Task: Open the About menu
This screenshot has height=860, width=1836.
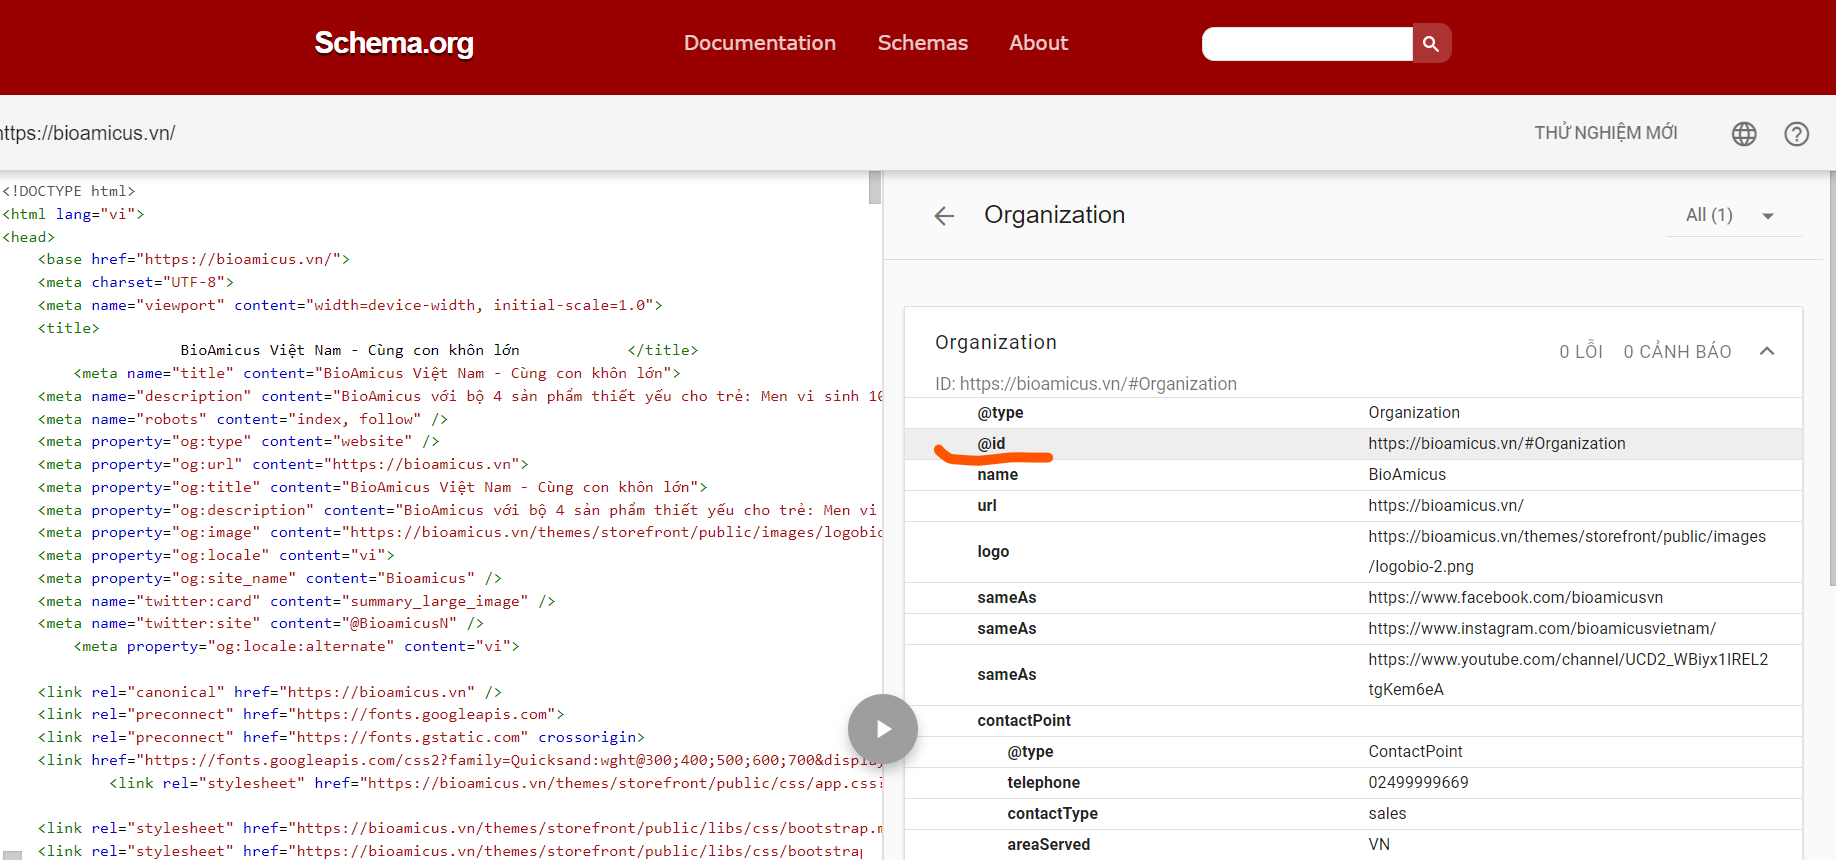Action: click(x=1039, y=43)
